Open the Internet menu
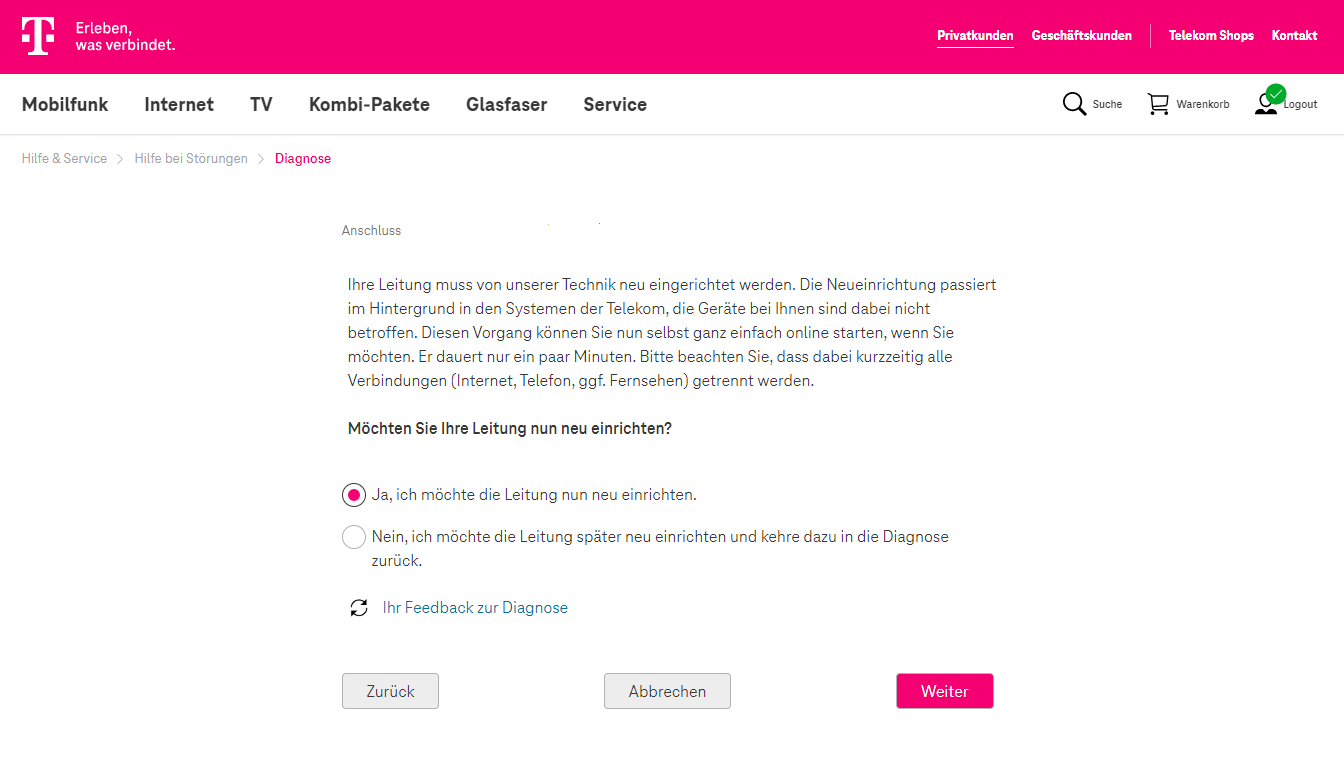This screenshot has width=1344, height=770. 179,104
